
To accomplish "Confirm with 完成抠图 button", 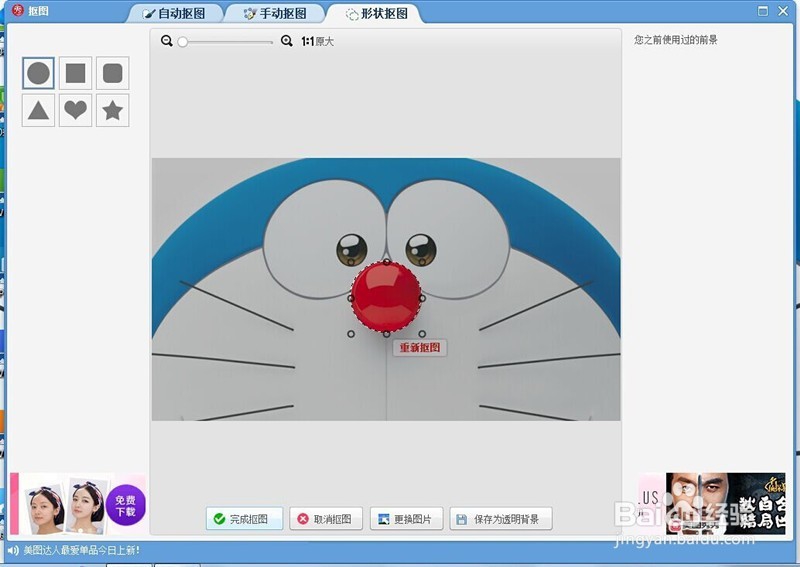I will point(244,519).
